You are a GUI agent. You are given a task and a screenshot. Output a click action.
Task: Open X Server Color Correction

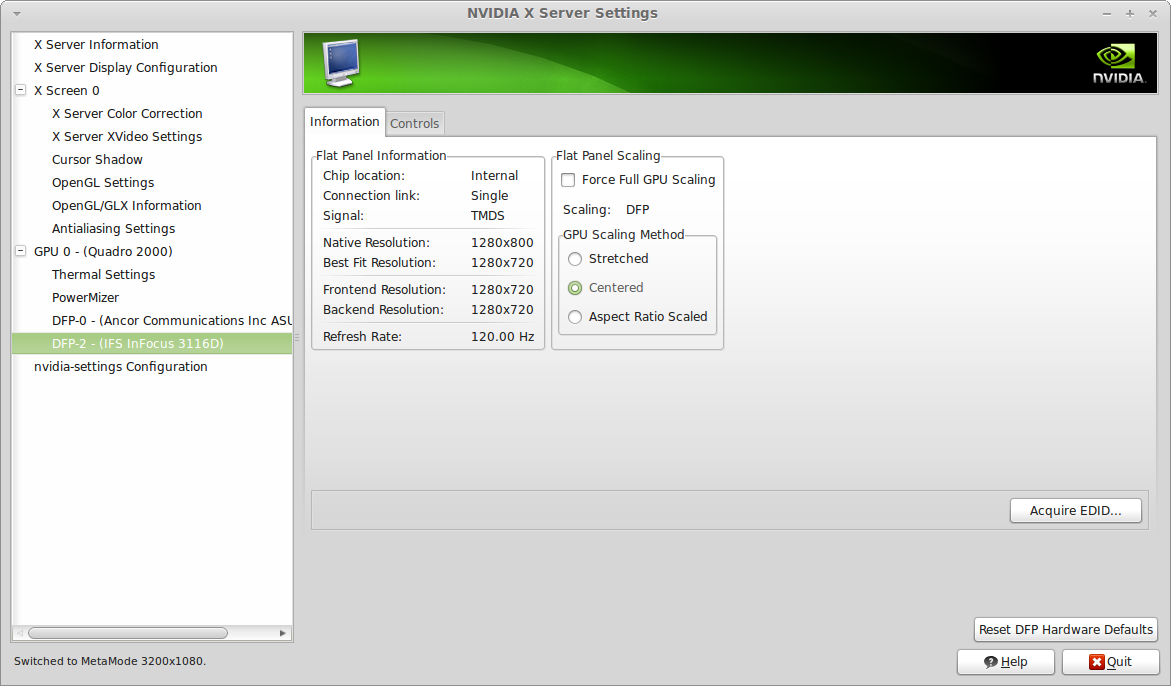(127, 114)
